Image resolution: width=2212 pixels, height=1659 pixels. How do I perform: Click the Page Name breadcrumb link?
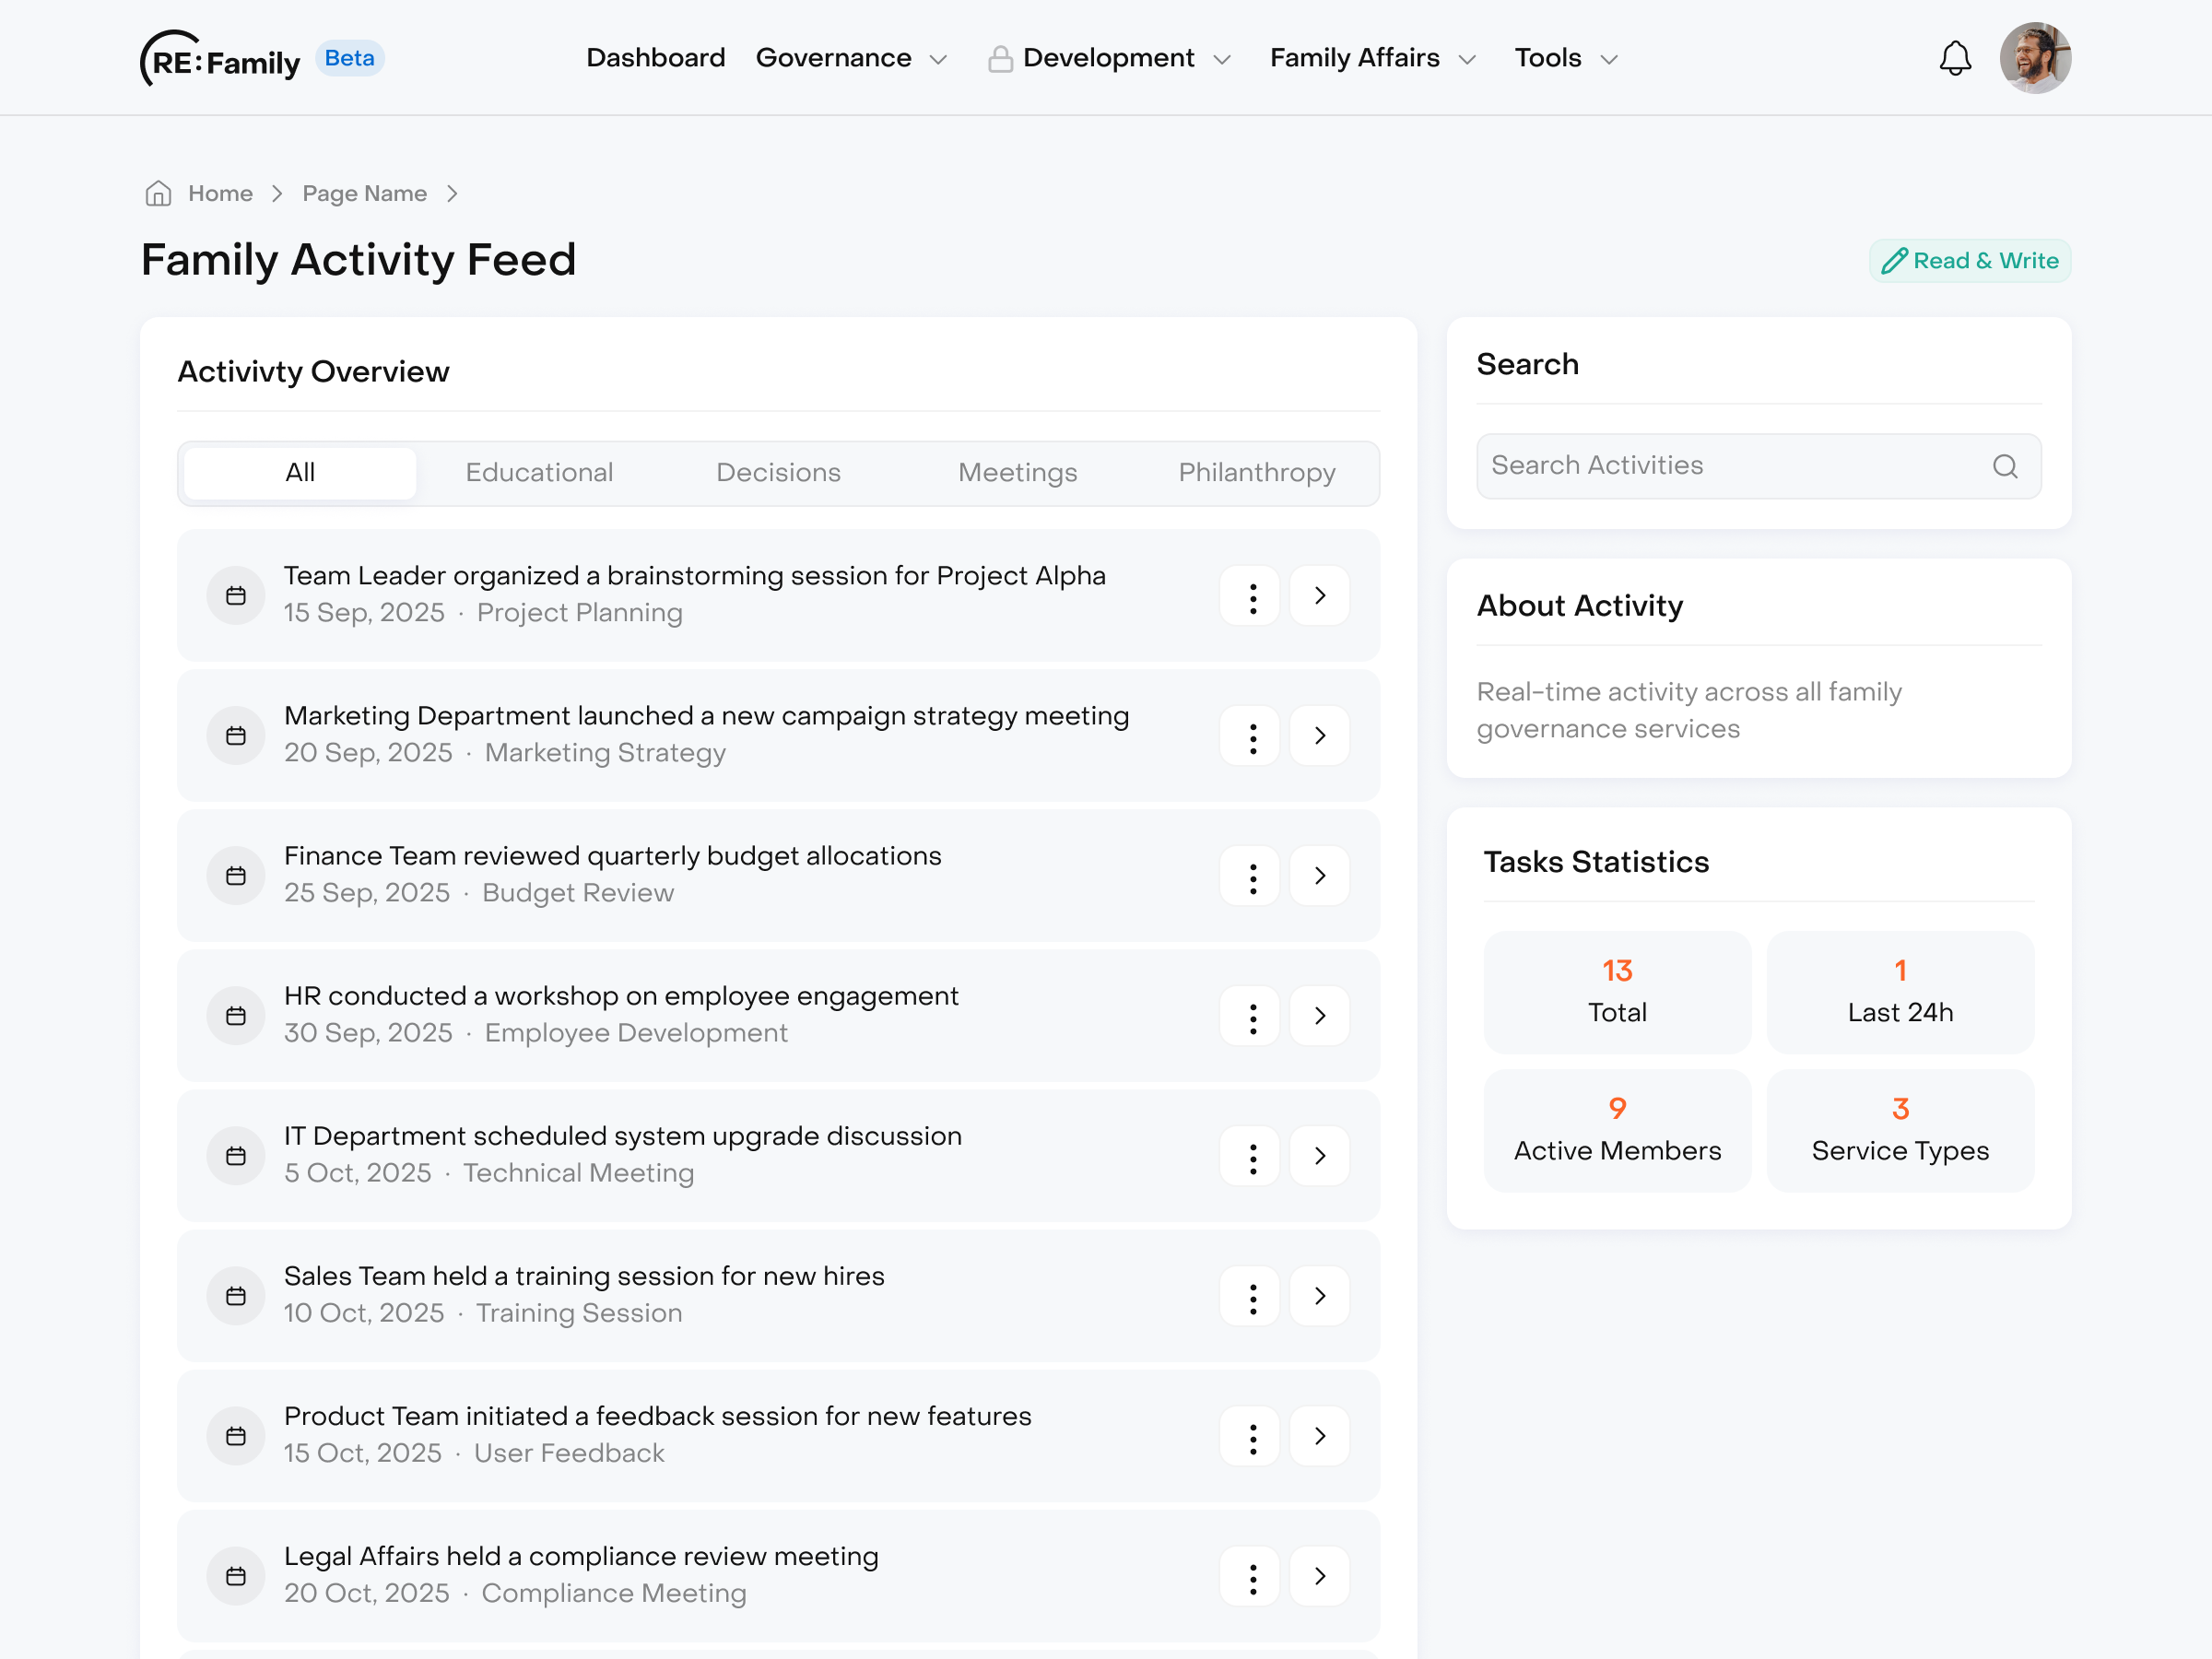click(x=364, y=193)
